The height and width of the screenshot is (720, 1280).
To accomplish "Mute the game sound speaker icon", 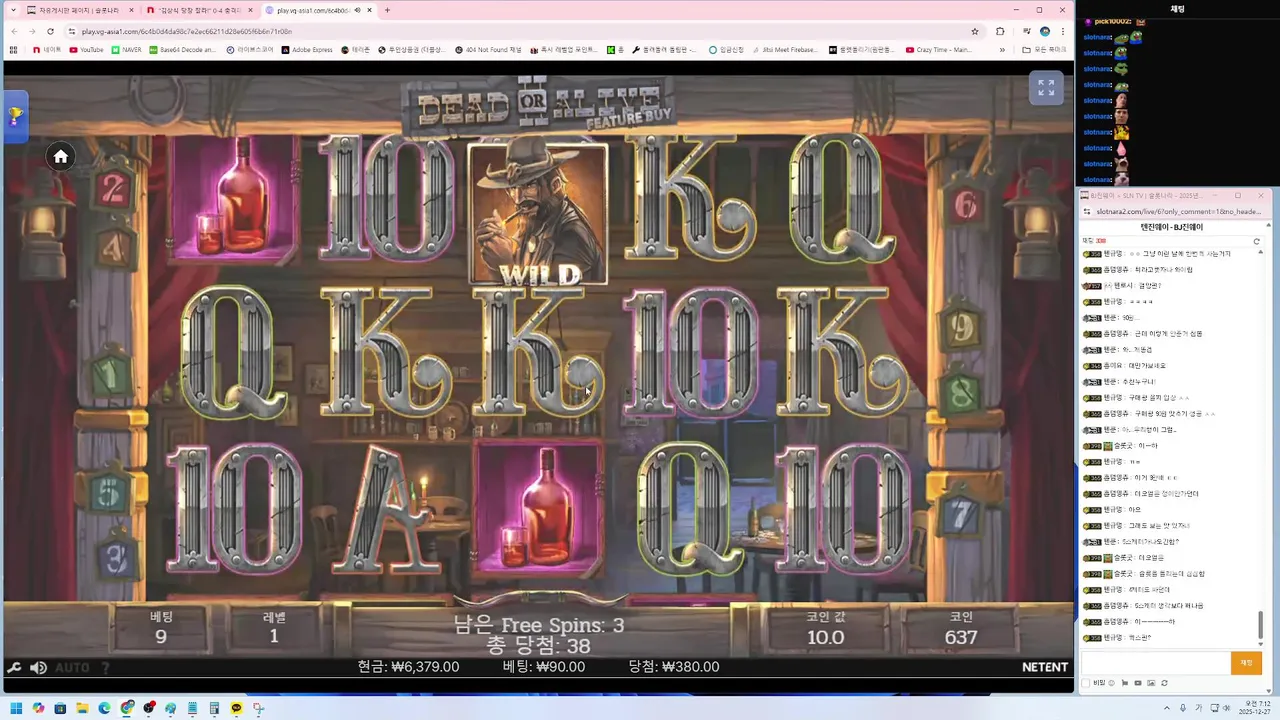I will (38, 667).
